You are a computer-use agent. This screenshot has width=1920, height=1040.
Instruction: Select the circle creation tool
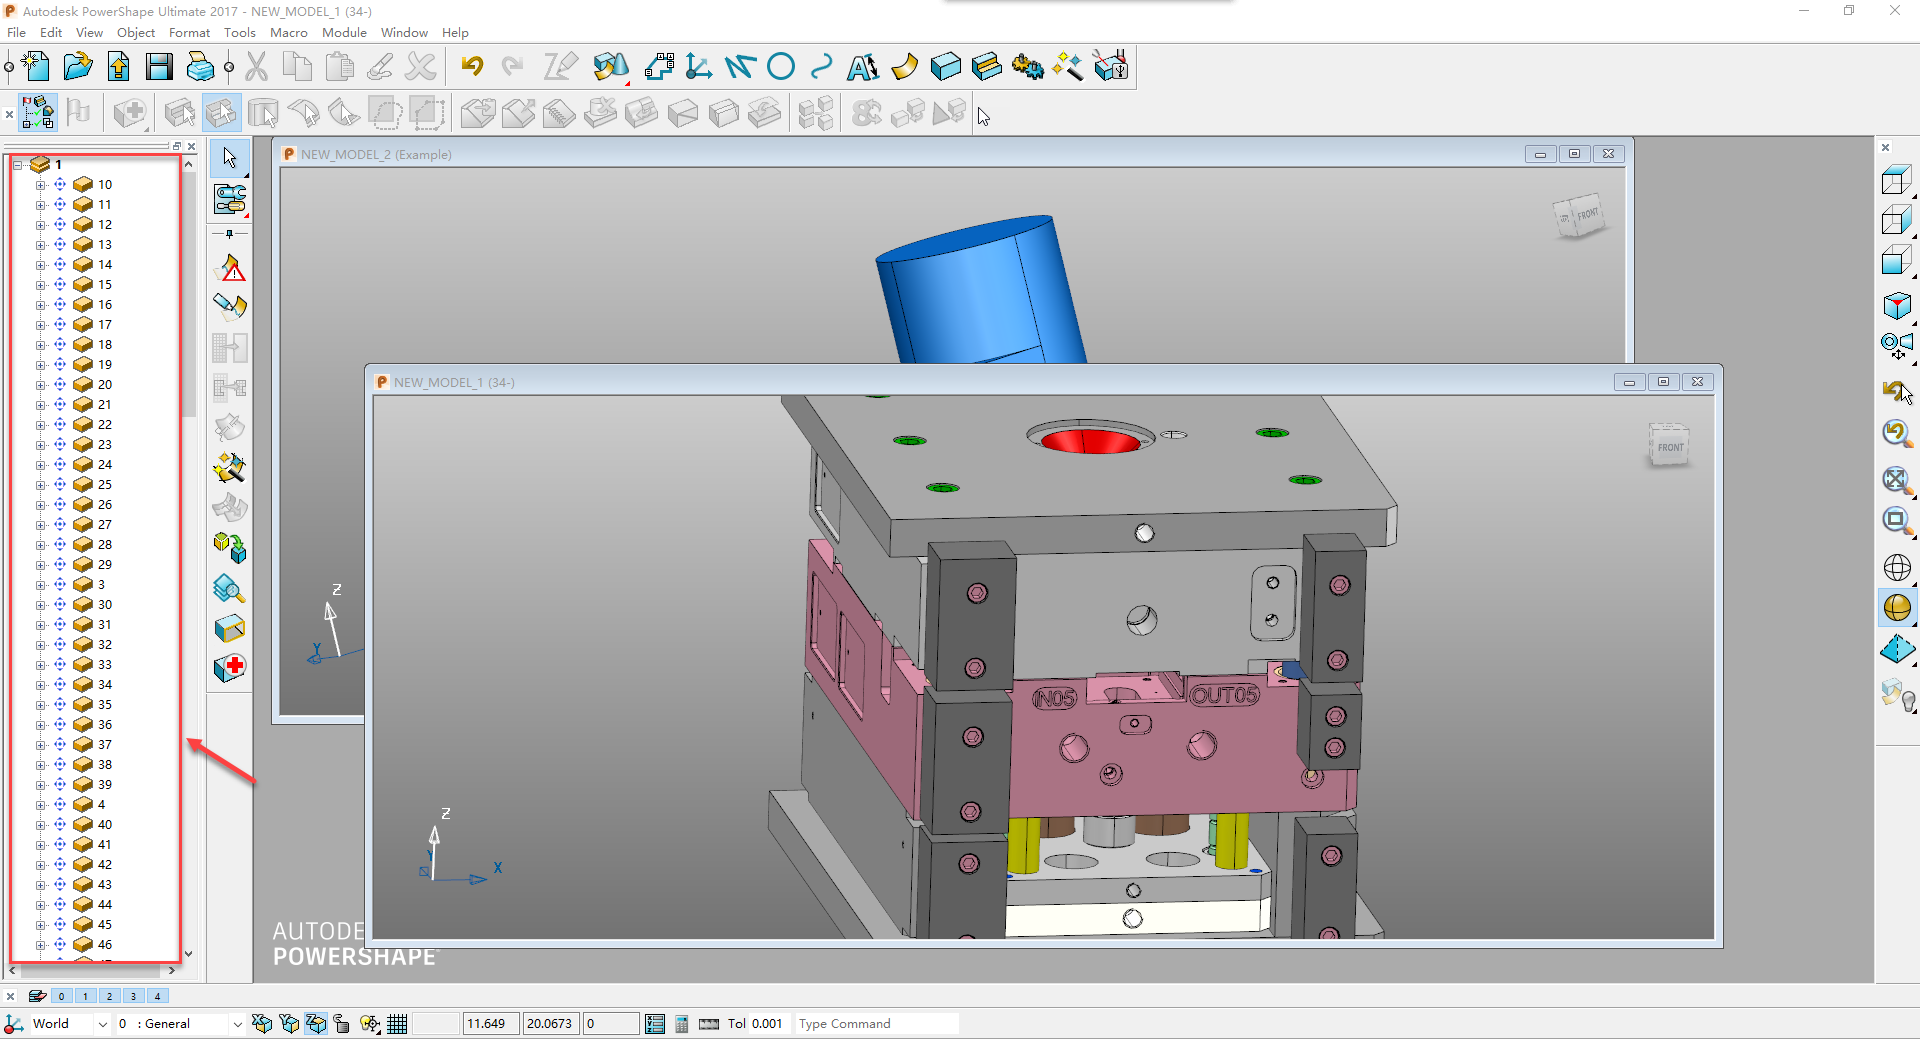(781, 66)
